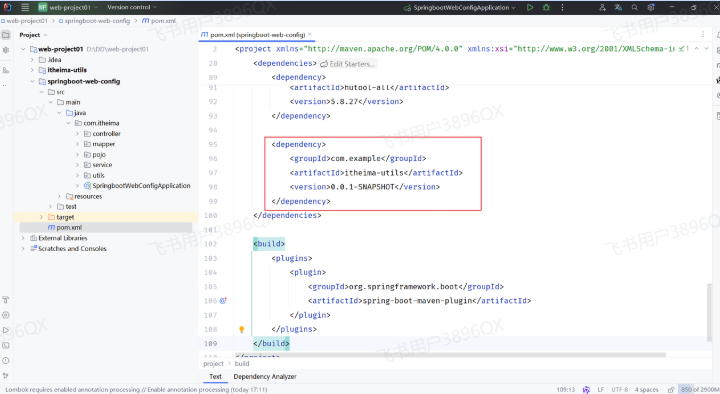Click springboot-web-config in the navigation breadcrumb
Screen dimensions: 720x394
point(94,21)
